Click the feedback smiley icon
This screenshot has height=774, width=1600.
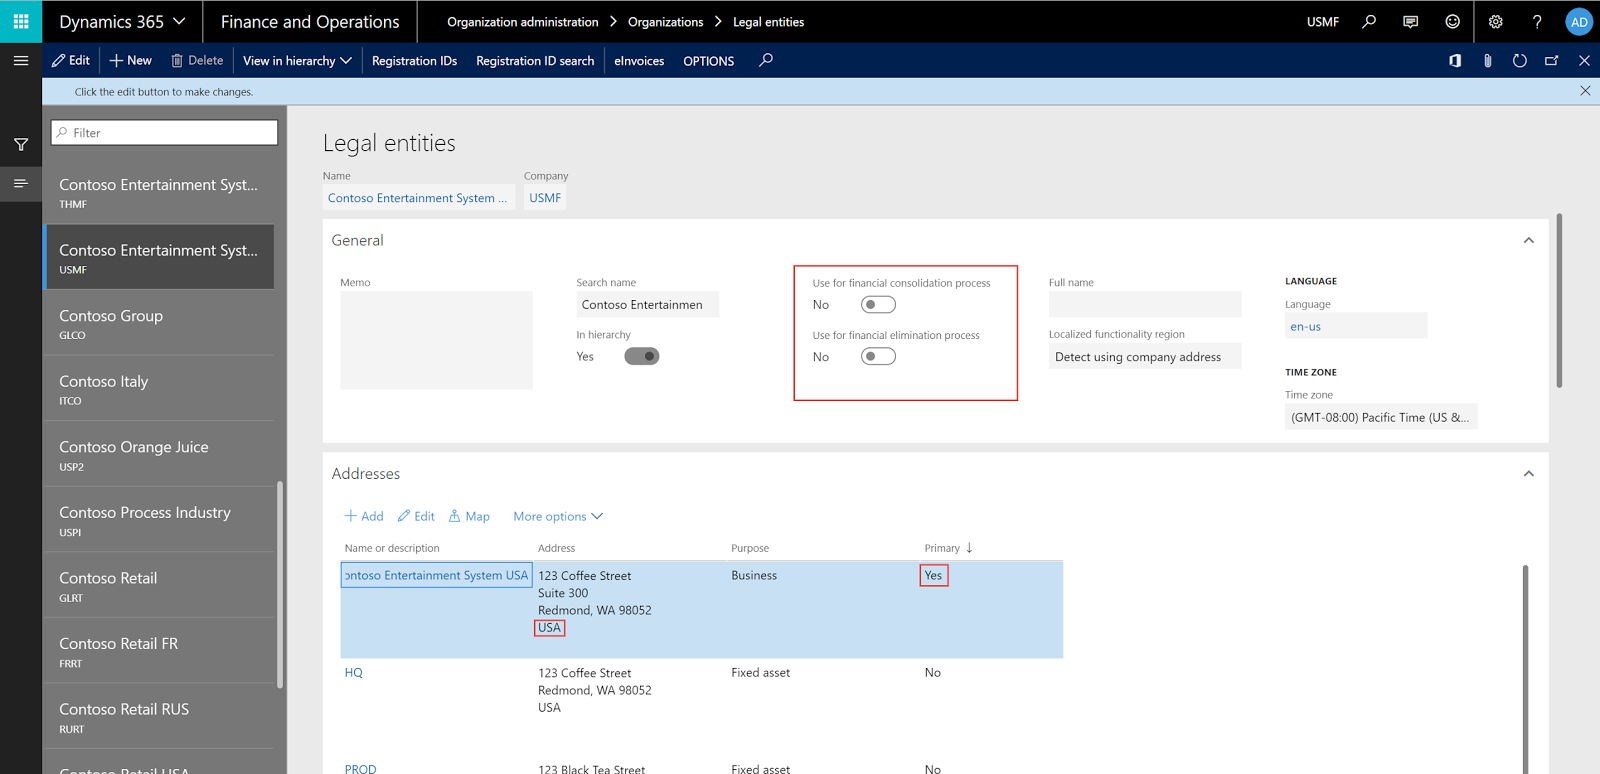click(1452, 21)
